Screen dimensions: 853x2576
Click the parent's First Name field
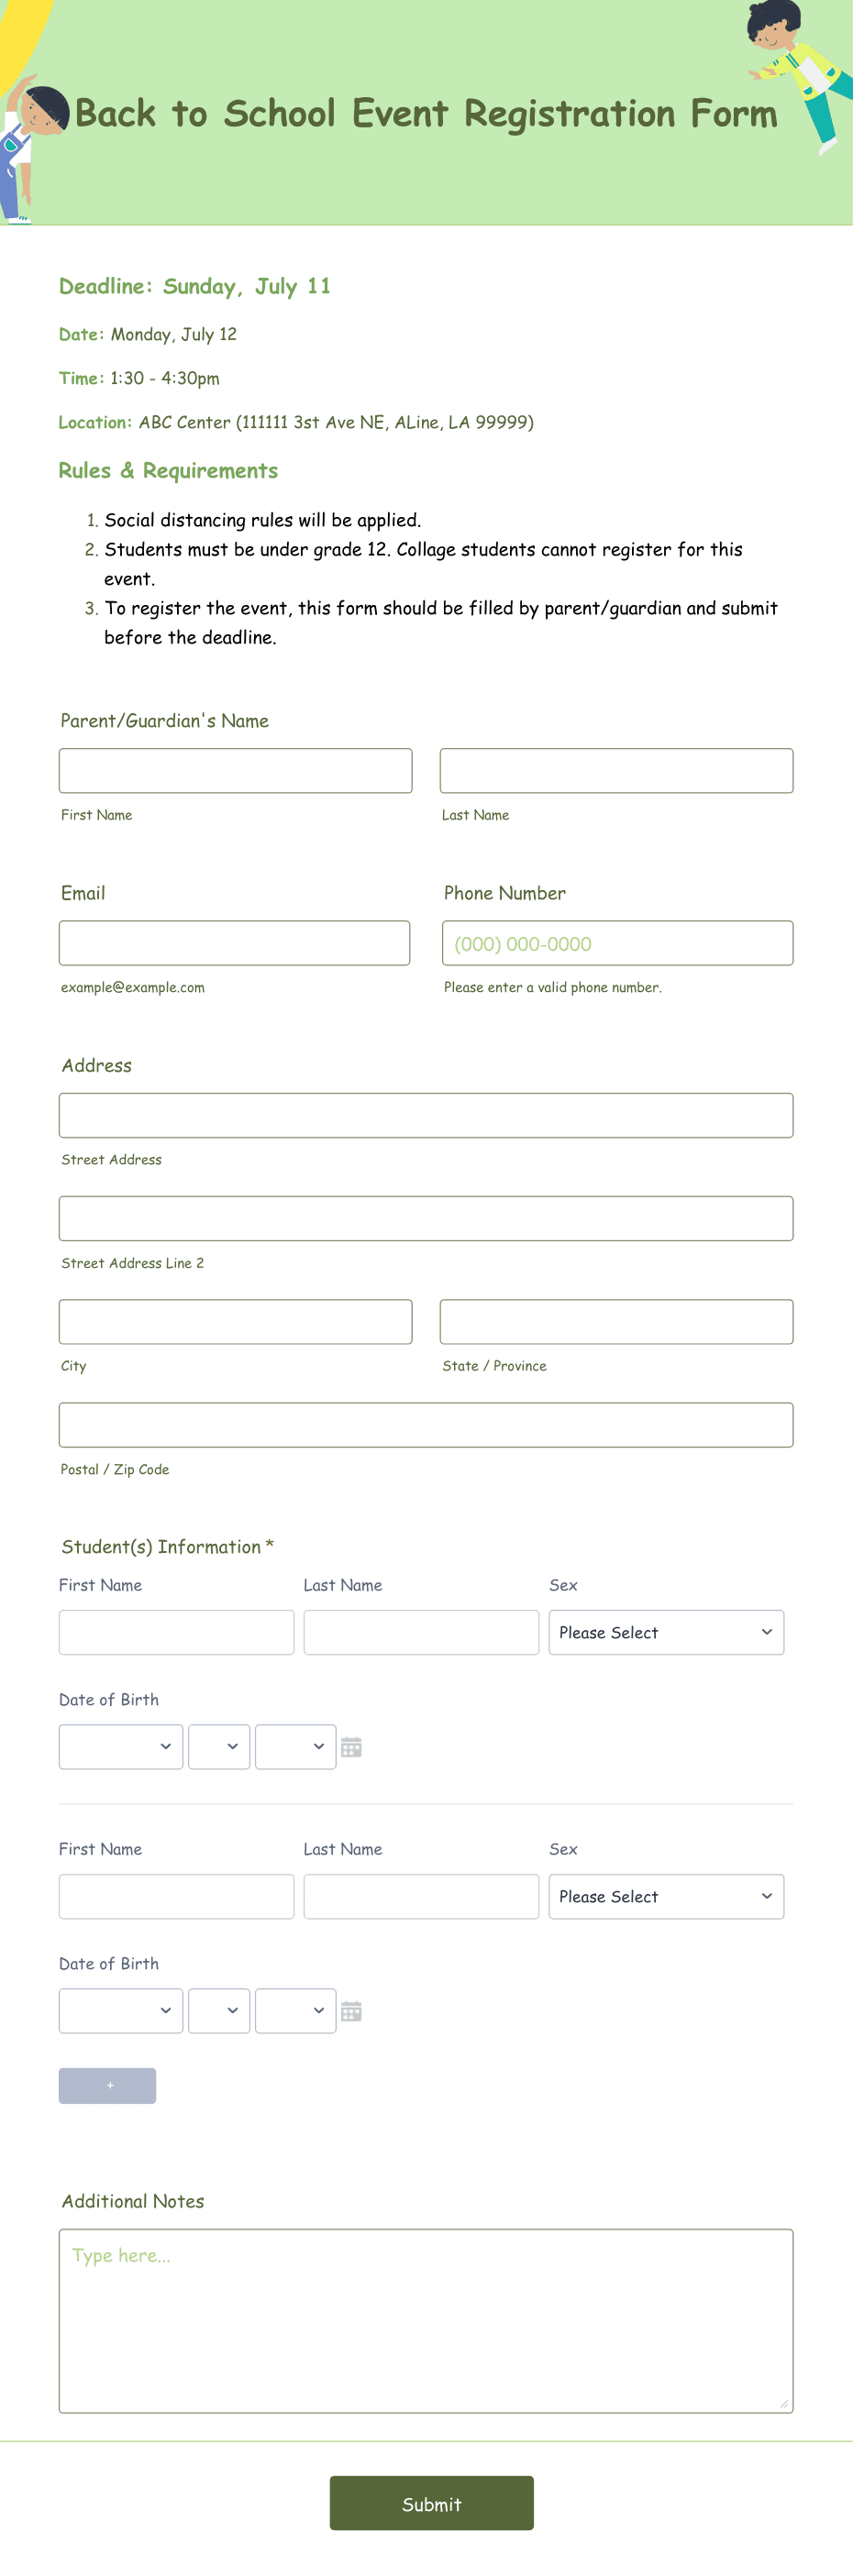236,770
